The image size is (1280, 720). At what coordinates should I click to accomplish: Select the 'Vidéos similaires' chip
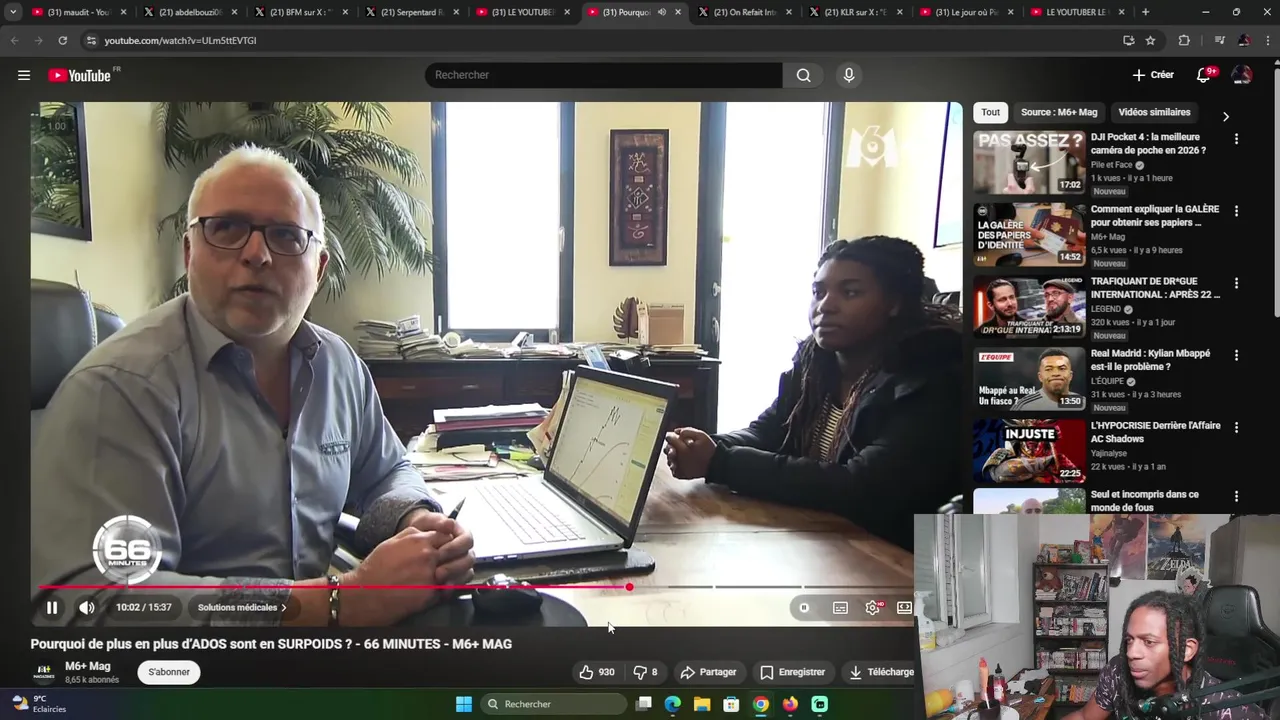(x=1154, y=112)
